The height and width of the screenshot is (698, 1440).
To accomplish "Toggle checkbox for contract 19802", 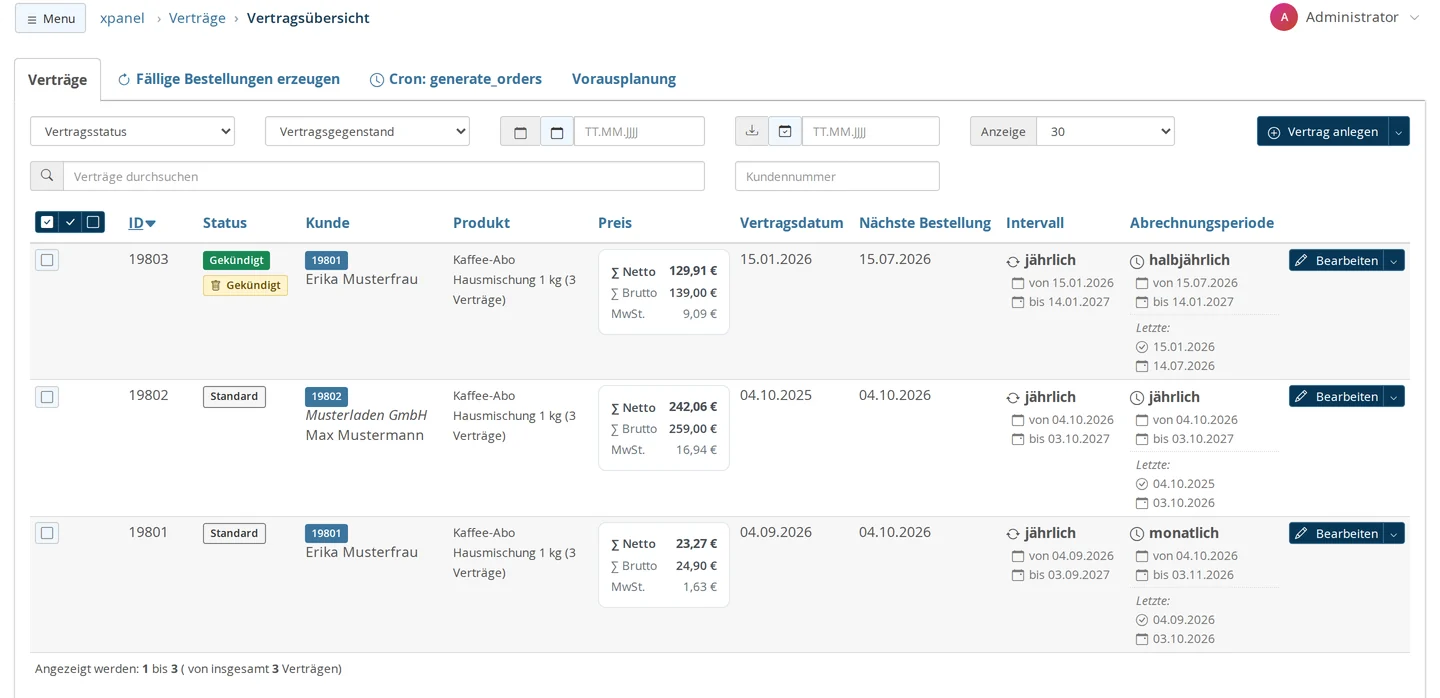I will pyautogui.click(x=47, y=397).
